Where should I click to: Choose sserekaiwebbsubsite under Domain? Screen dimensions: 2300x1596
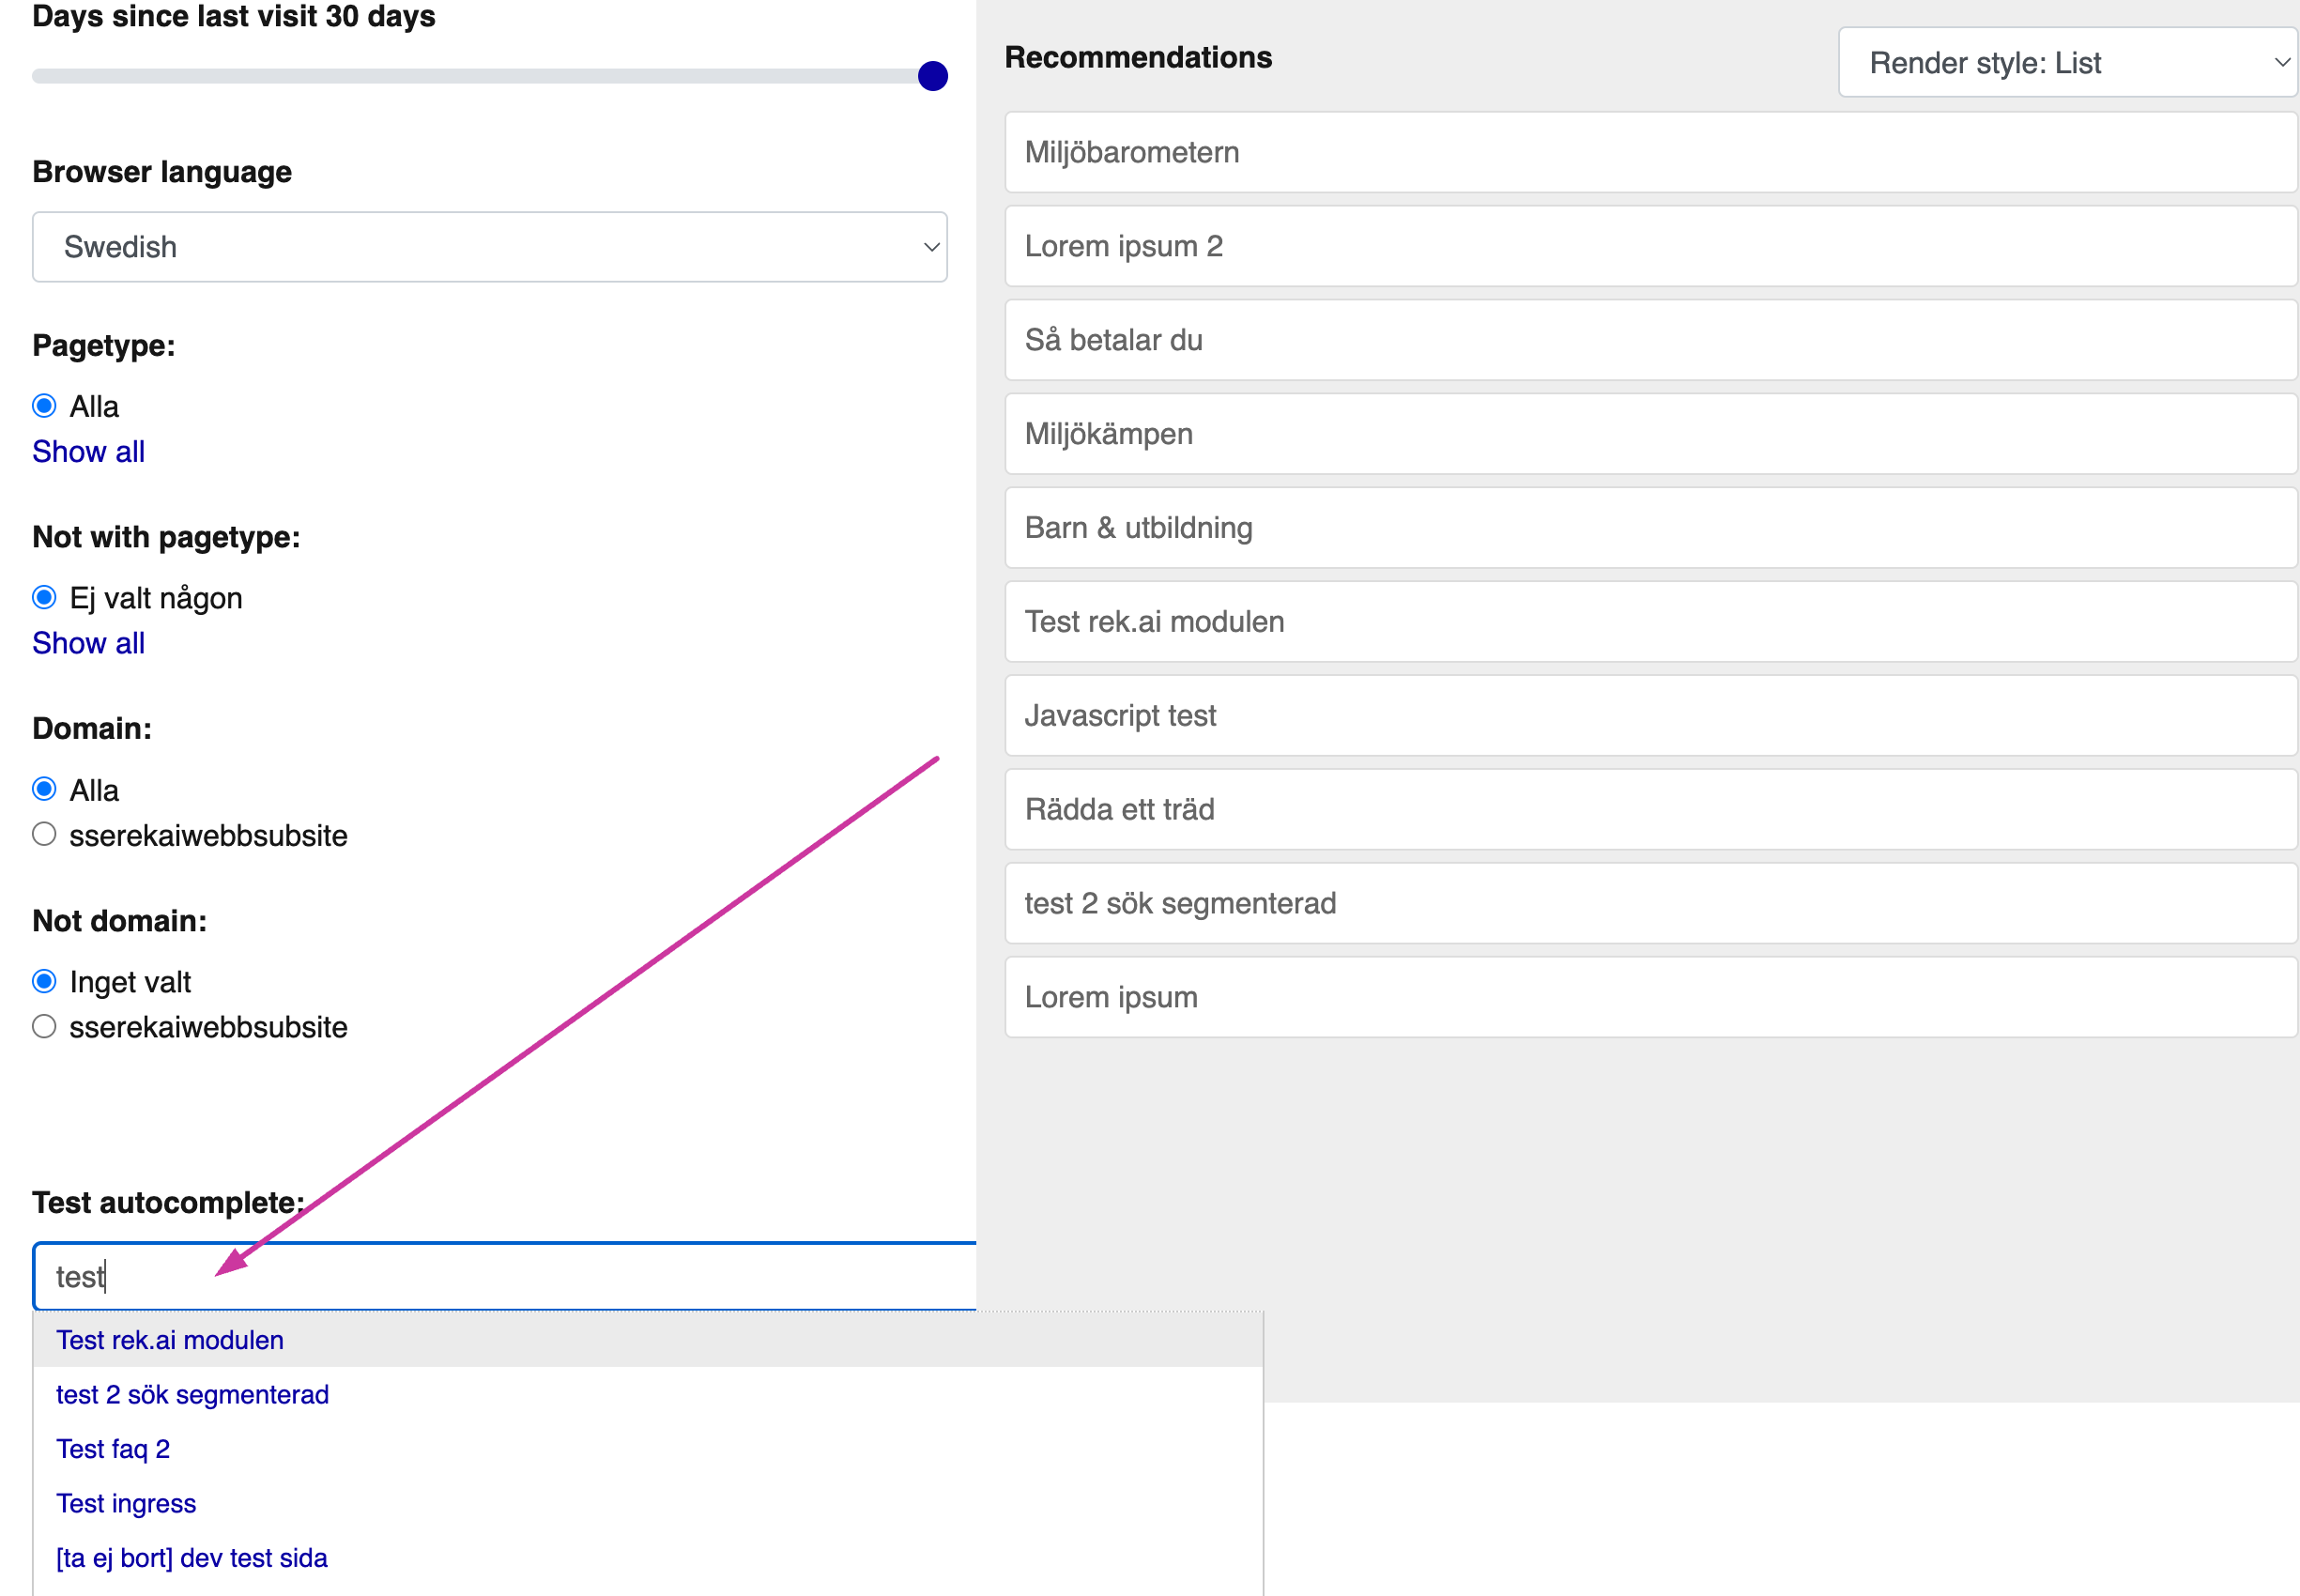(x=44, y=835)
